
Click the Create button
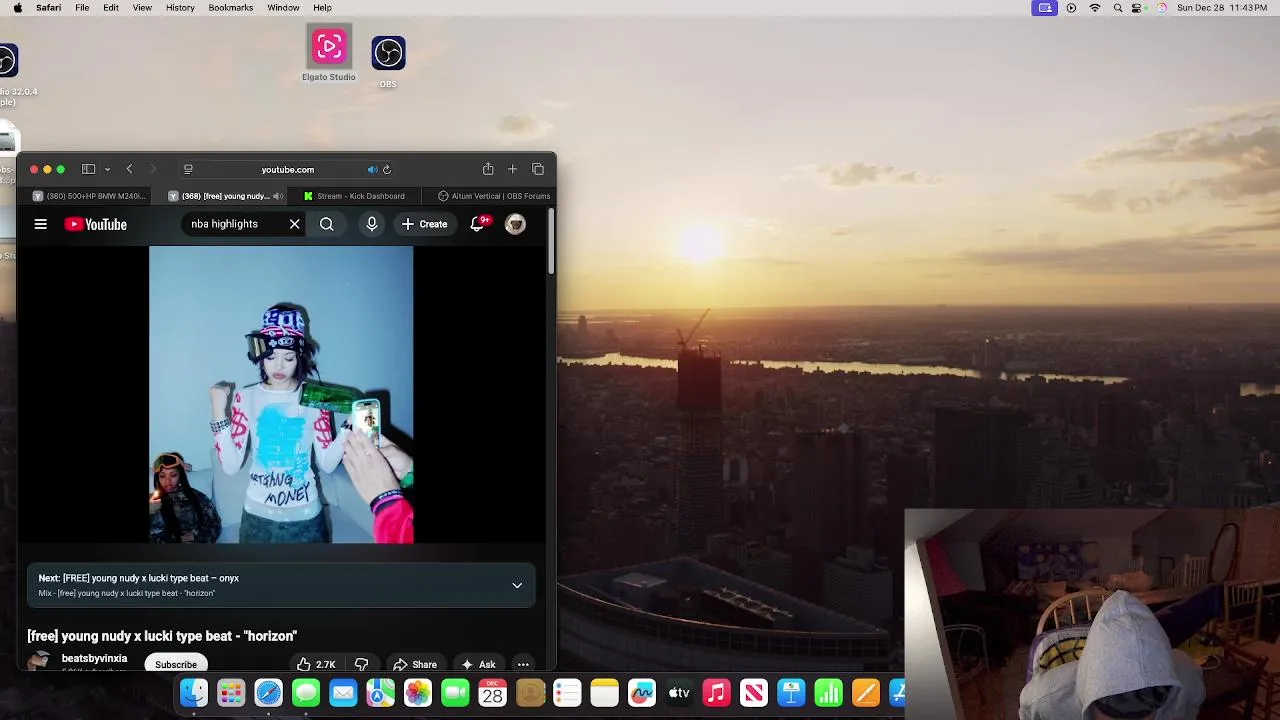(x=425, y=224)
